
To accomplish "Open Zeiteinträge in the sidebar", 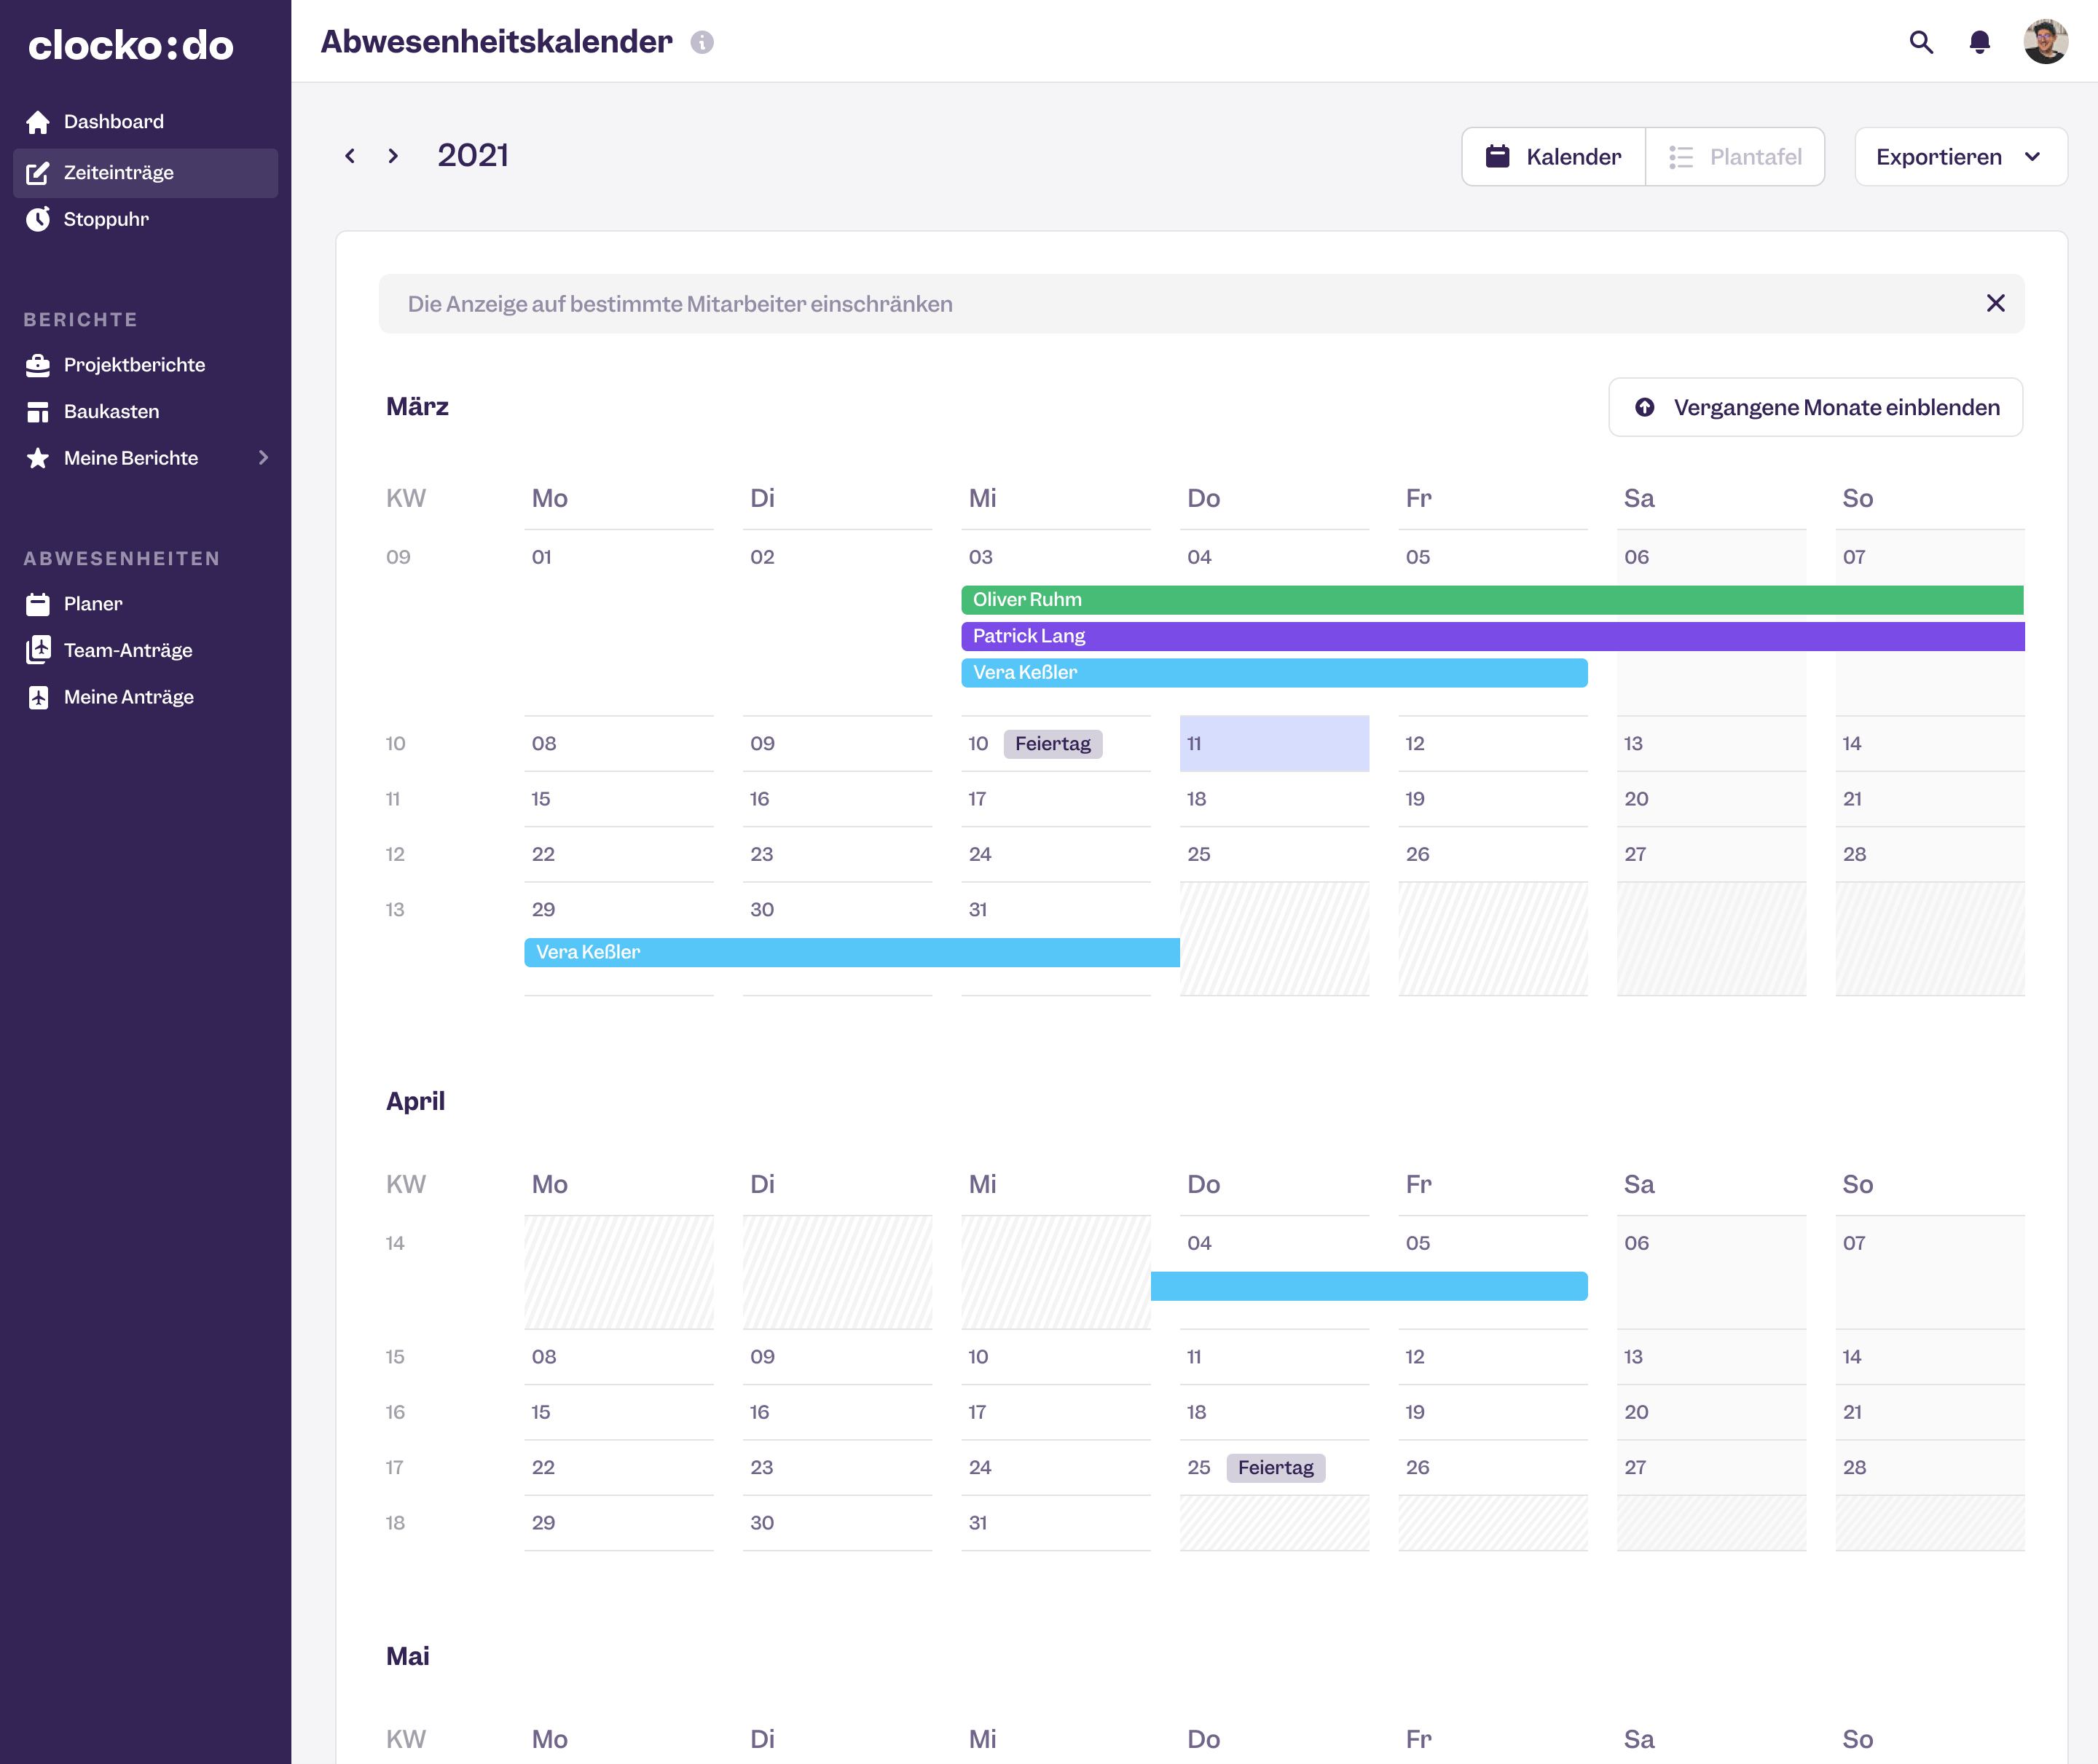I will [119, 172].
